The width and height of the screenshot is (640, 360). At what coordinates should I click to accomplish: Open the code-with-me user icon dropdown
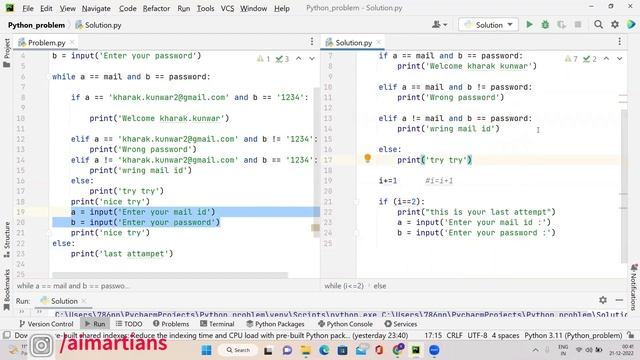pyautogui.click(x=440, y=25)
